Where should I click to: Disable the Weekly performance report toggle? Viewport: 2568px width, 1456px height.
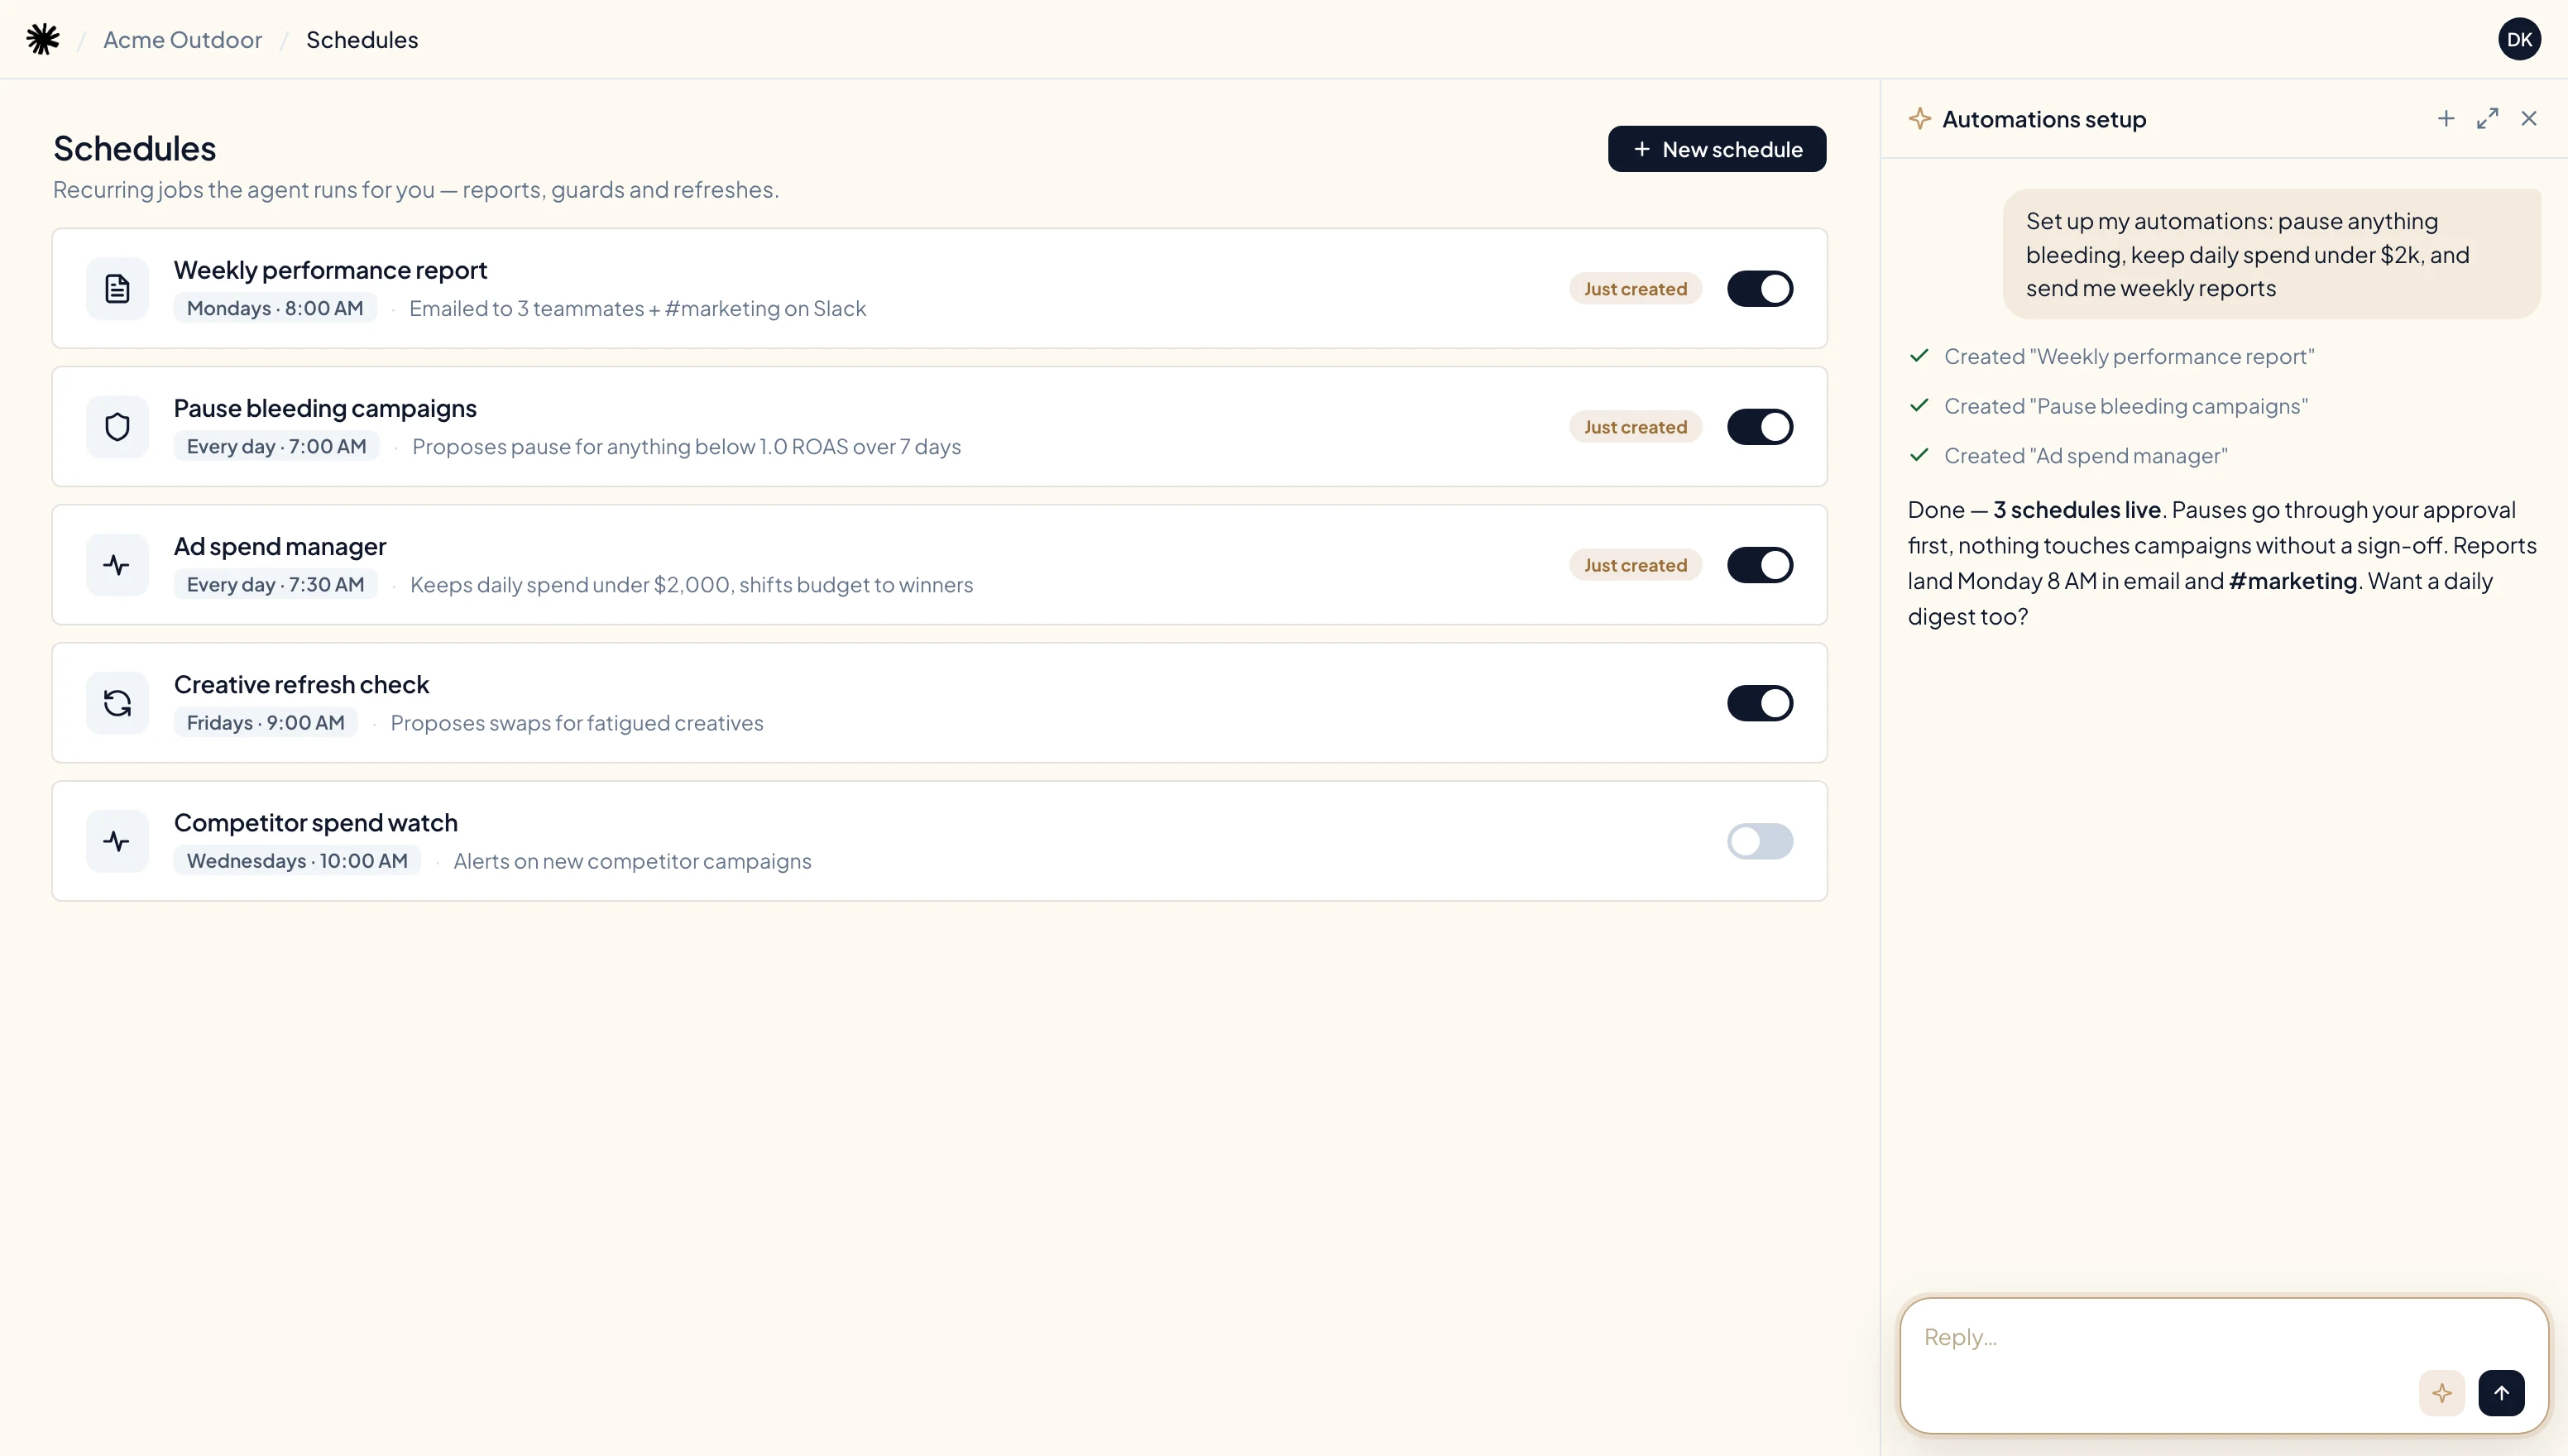tap(1760, 289)
